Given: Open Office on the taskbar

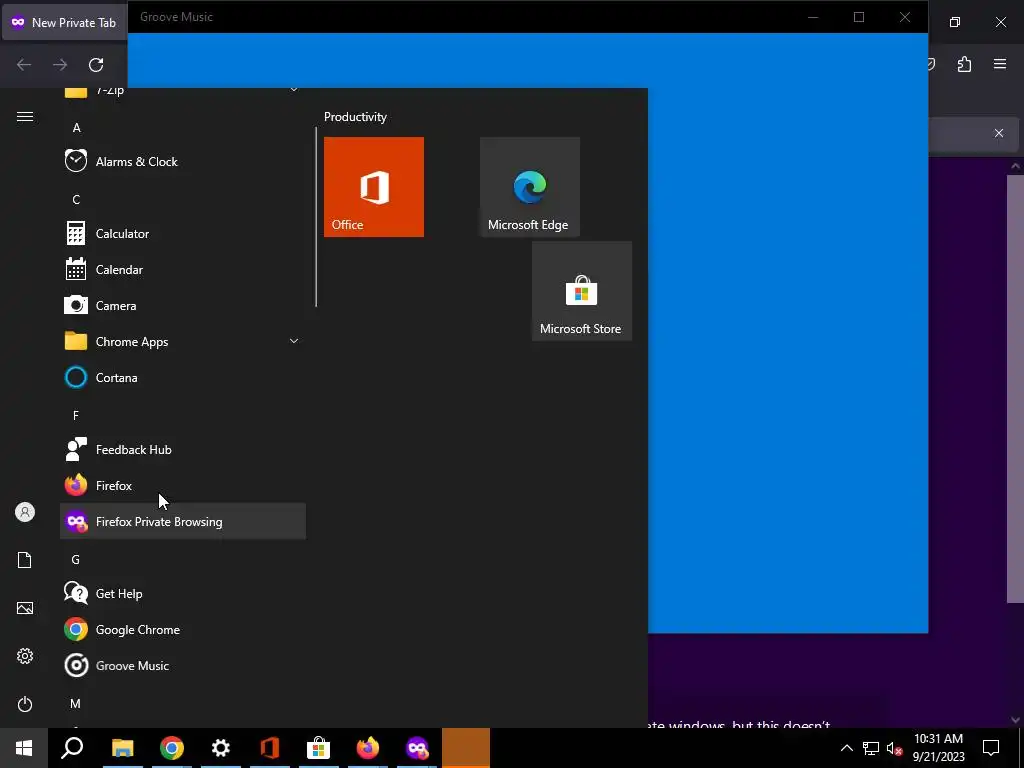Looking at the screenshot, I should click(270, 748).
